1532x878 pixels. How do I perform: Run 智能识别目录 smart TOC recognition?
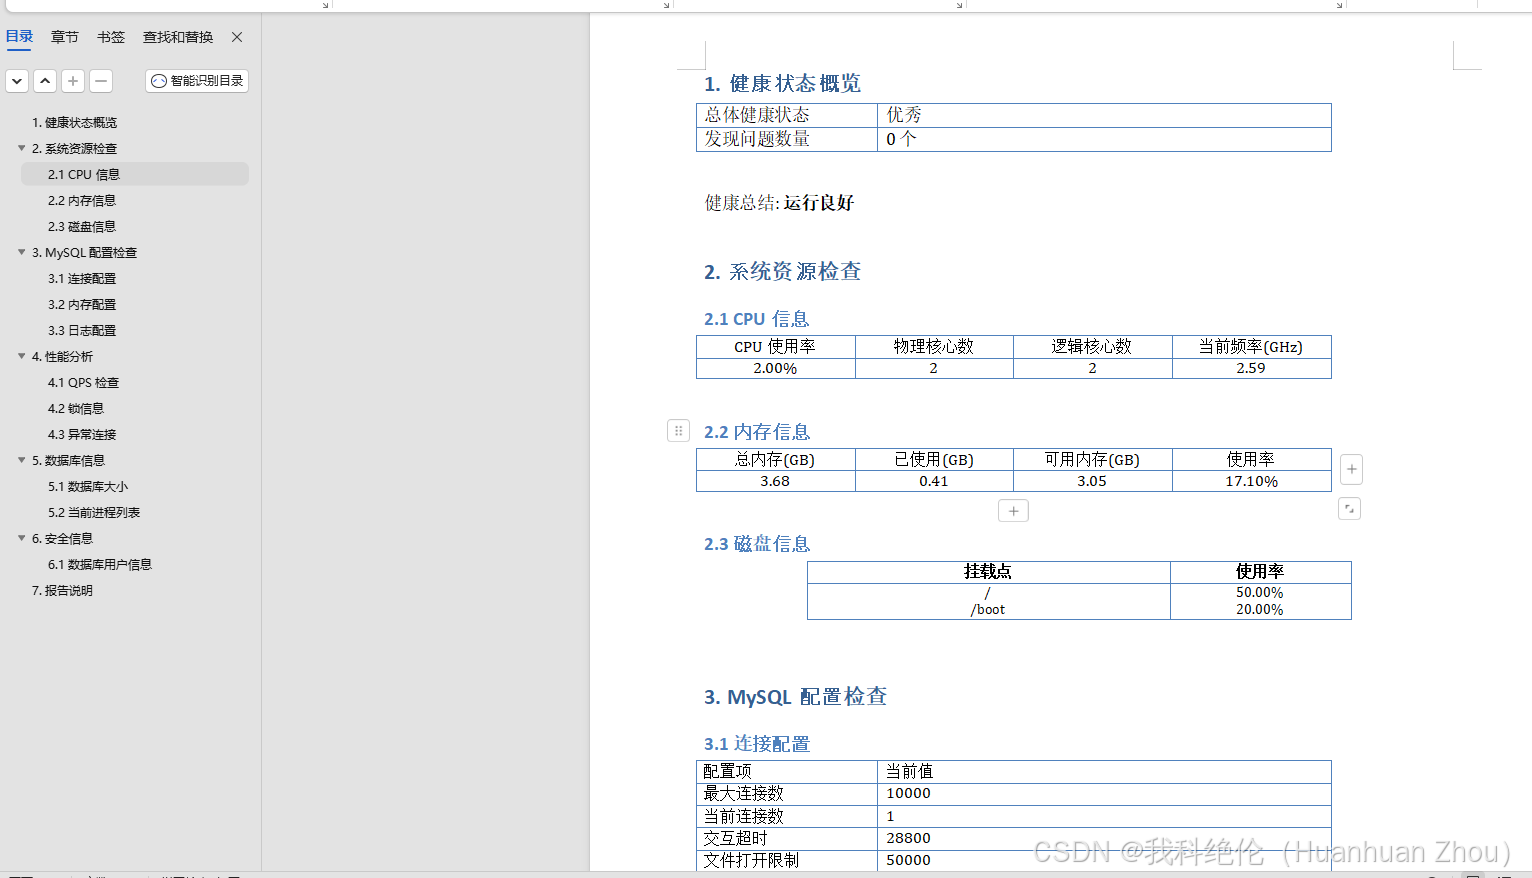pyautogui.click(x=196, y=80)
